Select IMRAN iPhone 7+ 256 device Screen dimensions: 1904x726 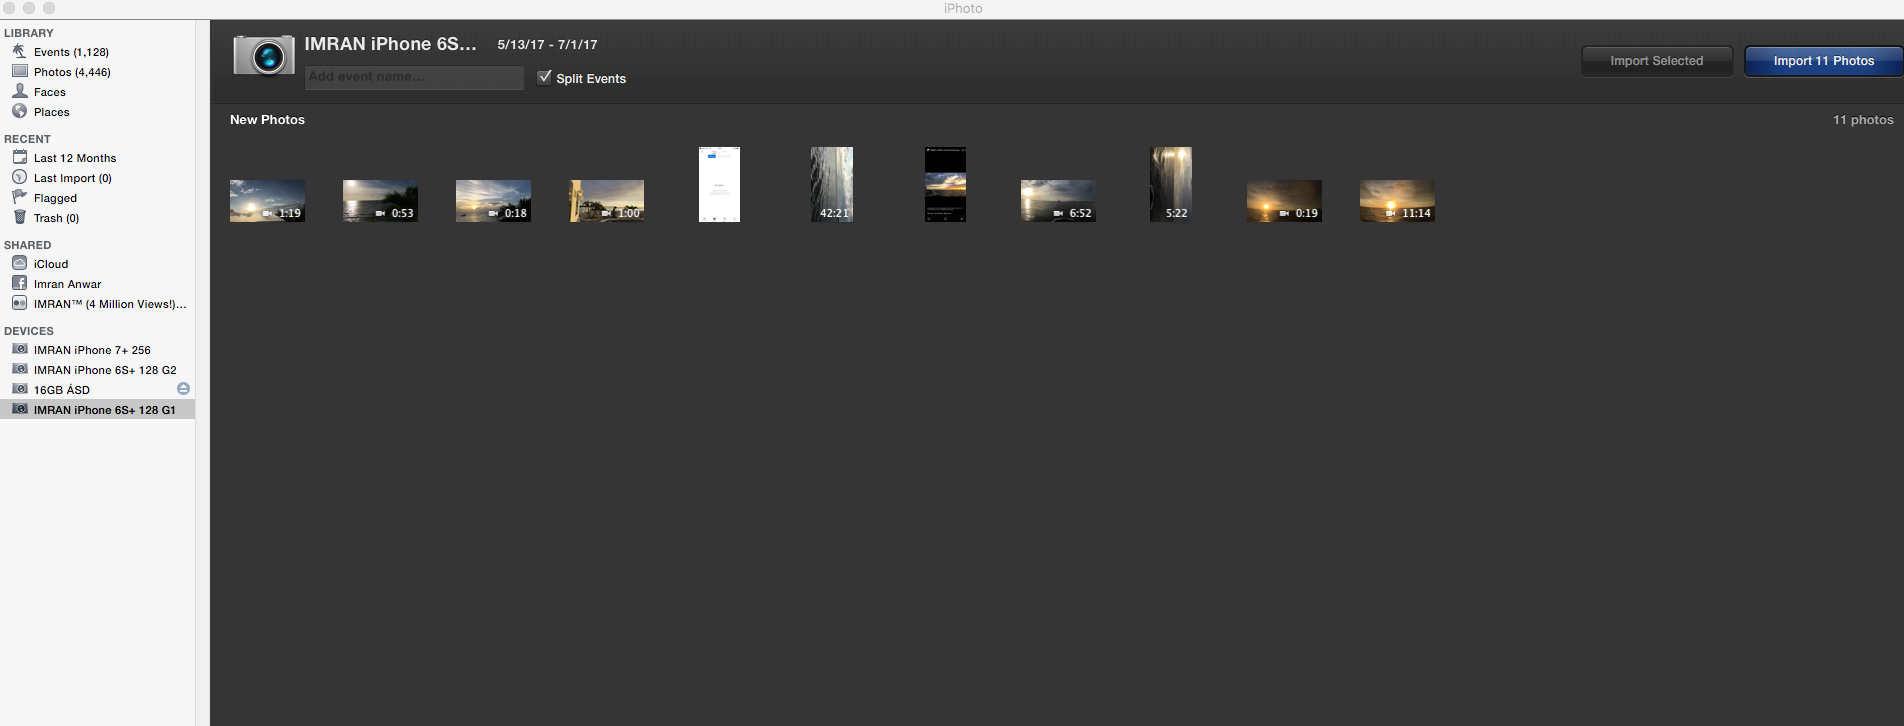click(x=91, y=350)
